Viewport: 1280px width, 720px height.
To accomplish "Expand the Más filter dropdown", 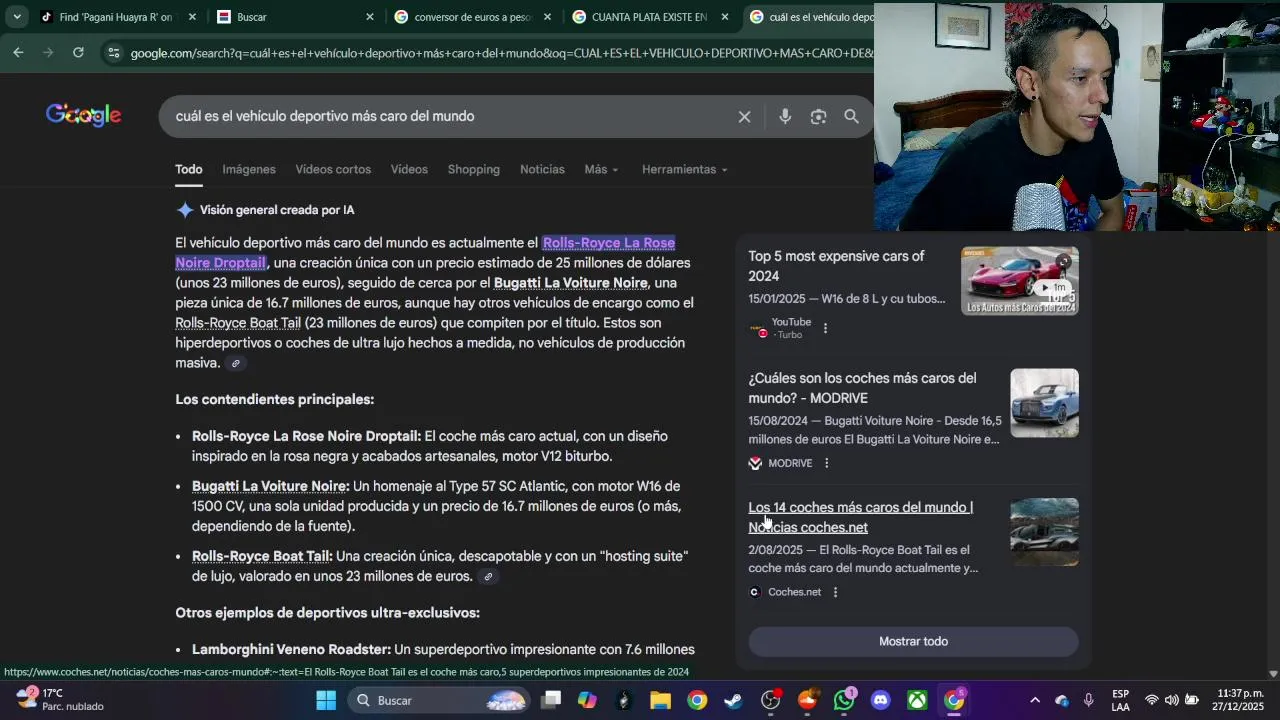I will coord(601,169).
